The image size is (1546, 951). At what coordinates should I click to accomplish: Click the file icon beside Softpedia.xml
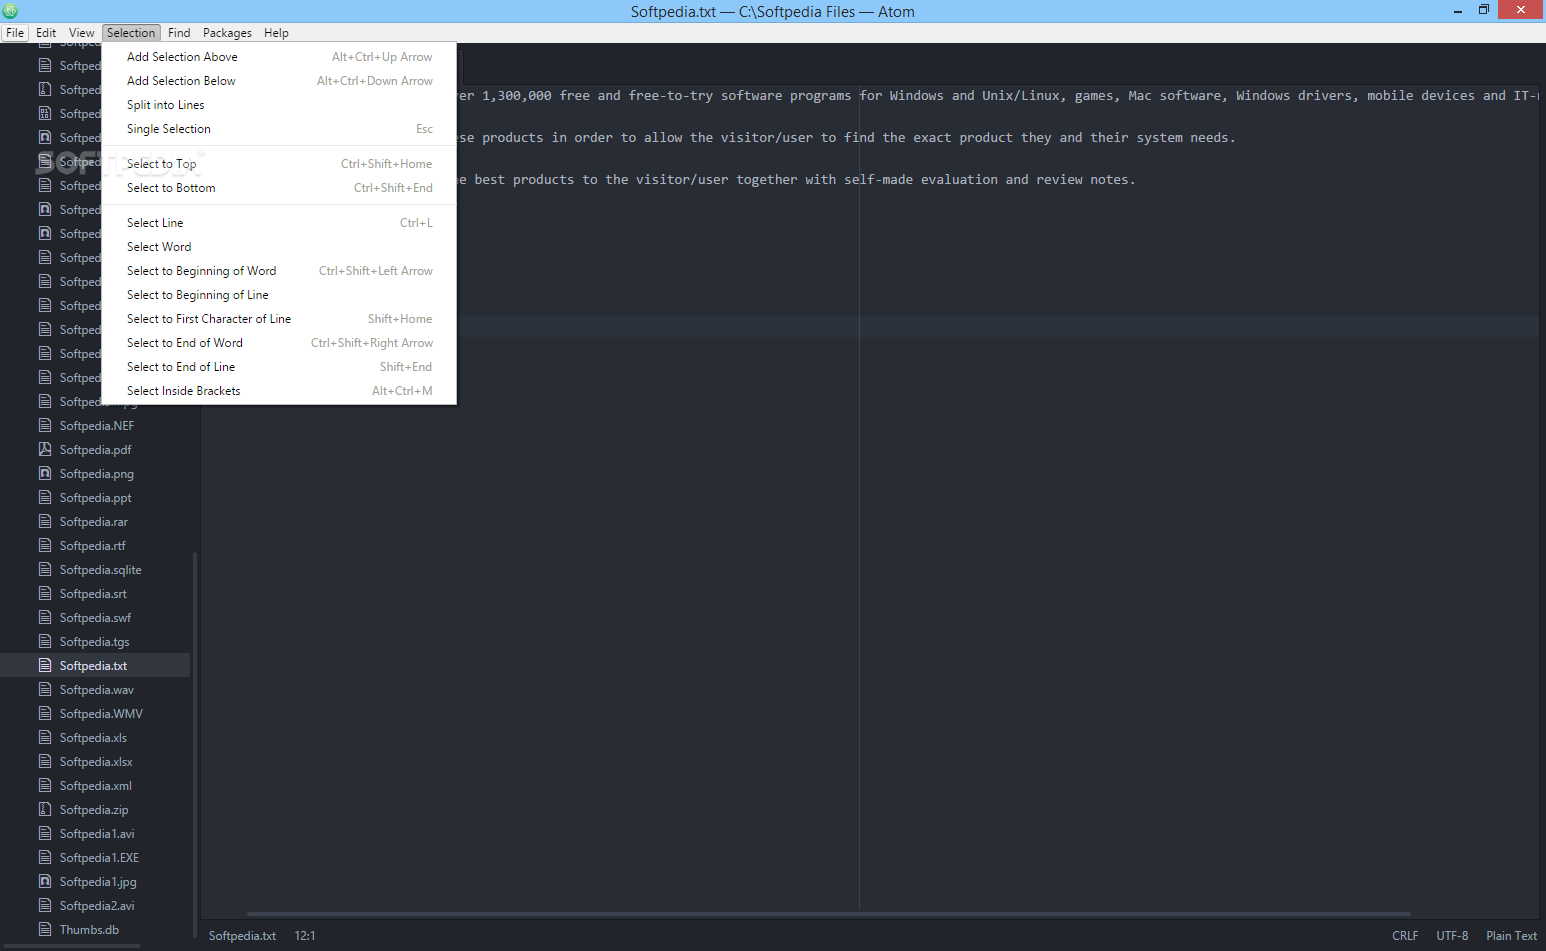45,785
